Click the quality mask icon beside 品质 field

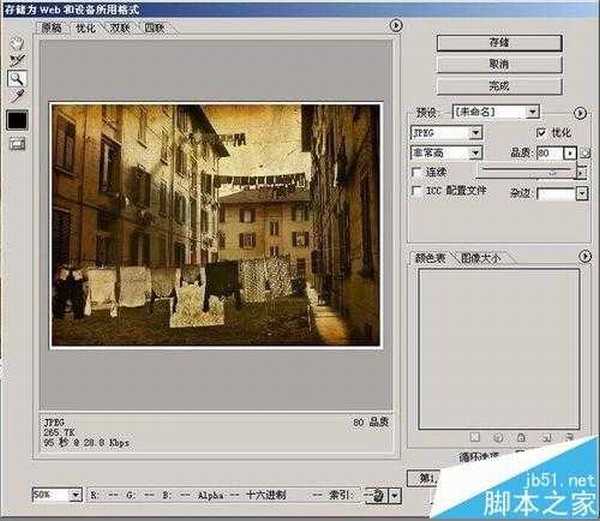point(587,153)
